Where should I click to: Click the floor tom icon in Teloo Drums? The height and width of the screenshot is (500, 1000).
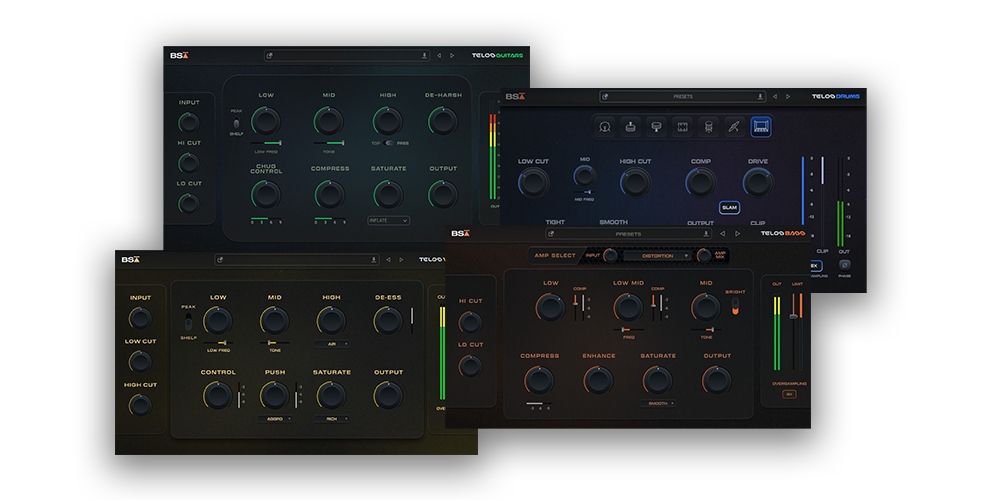point(709,127)
